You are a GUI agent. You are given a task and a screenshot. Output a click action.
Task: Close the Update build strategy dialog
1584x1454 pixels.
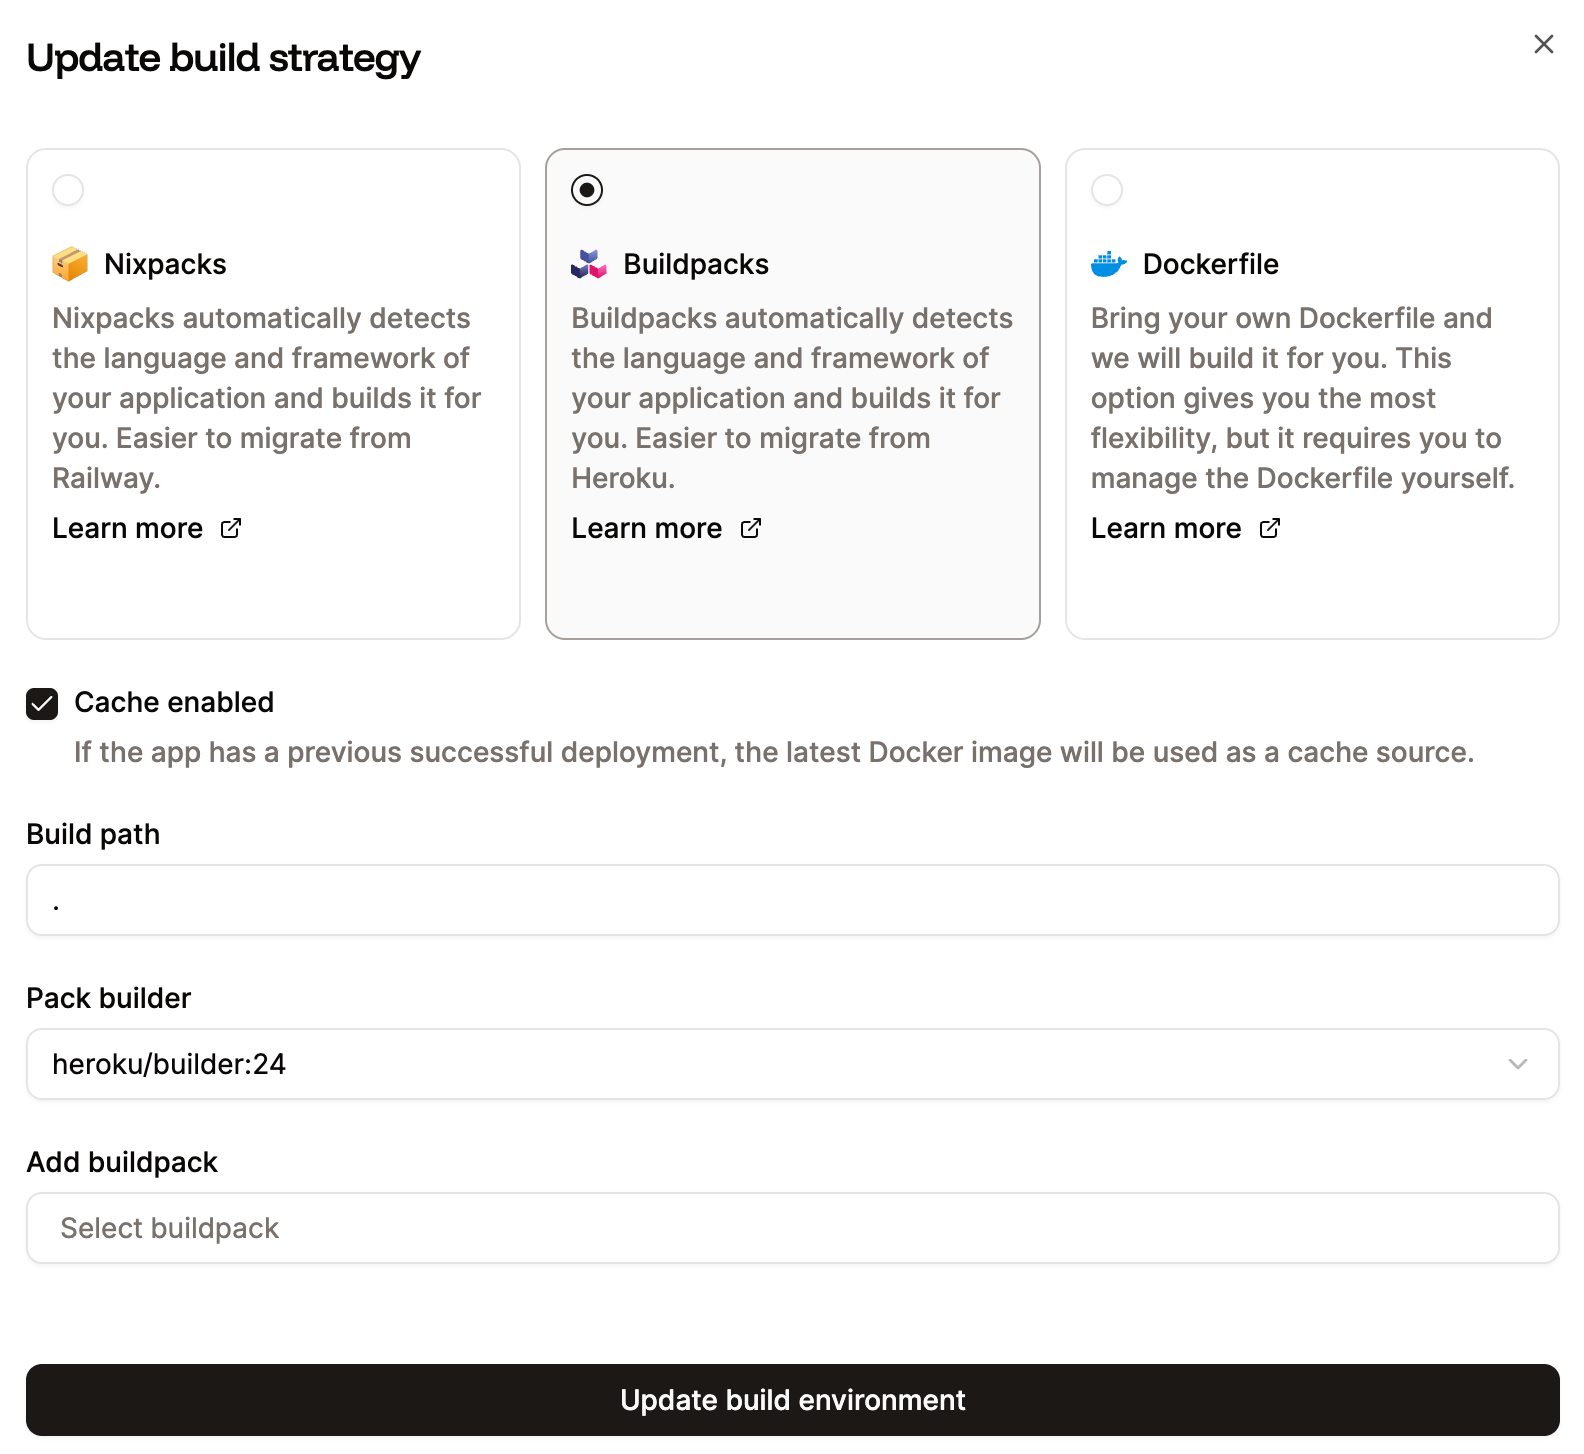1543,44
